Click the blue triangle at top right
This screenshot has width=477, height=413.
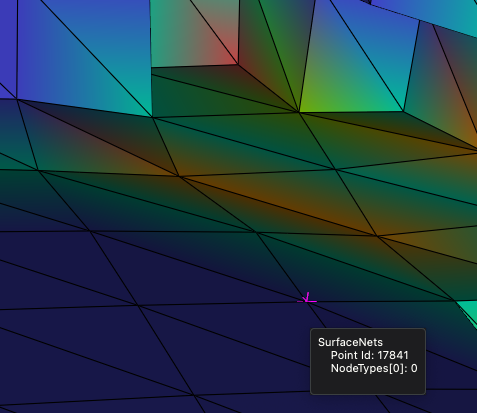pos(433,13)
